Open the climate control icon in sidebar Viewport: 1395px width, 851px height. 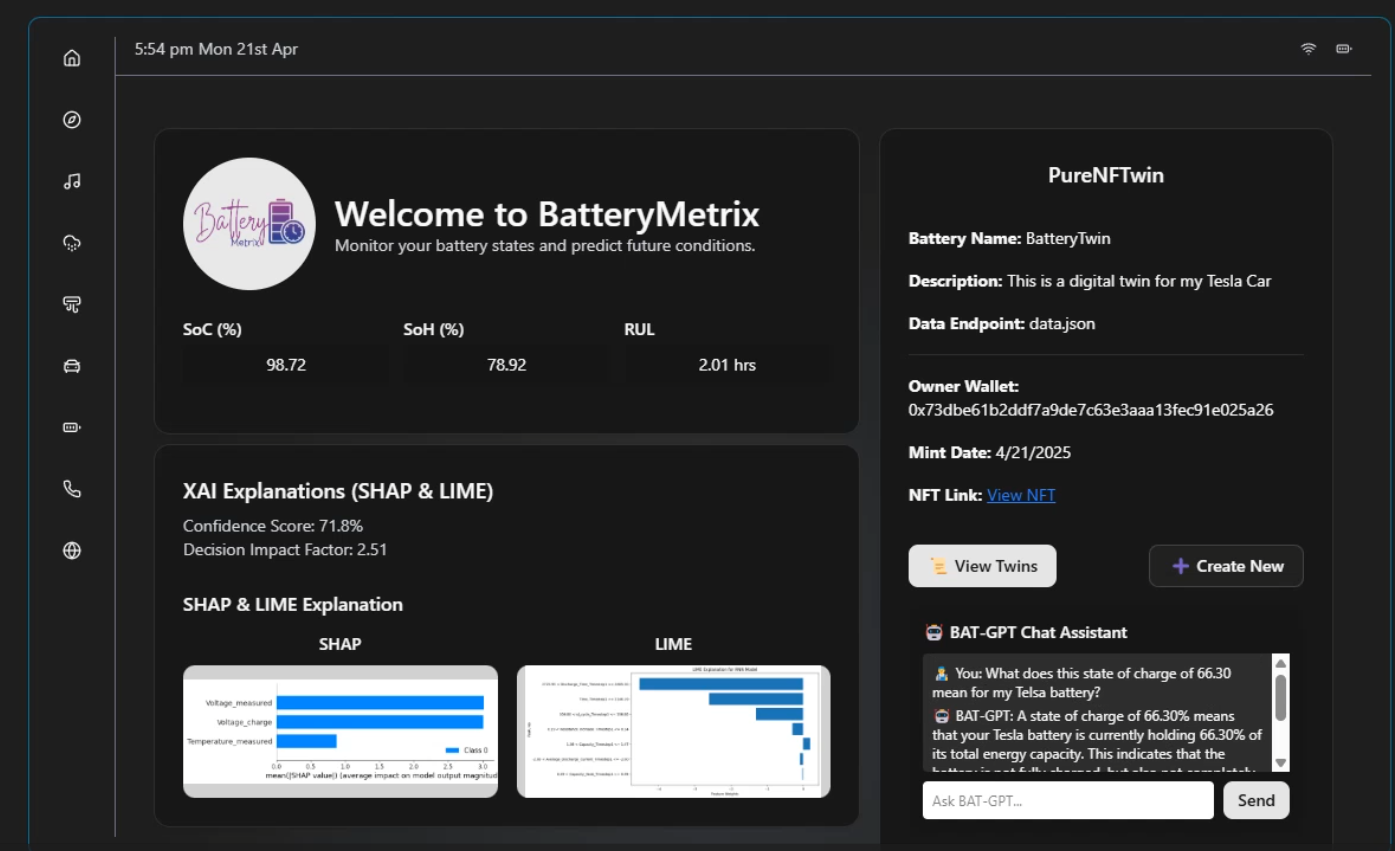[72, 304]
